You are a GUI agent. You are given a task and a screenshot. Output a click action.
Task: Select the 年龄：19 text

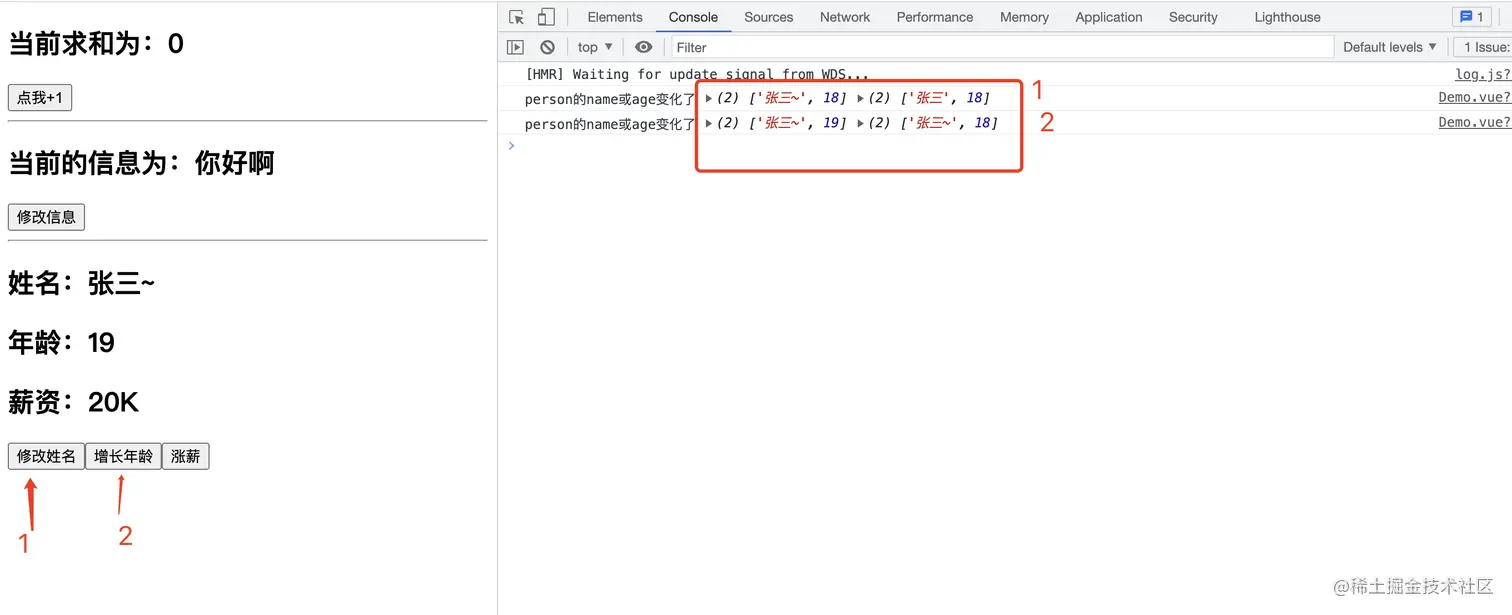pyautogui.click(x=61, y=343)
